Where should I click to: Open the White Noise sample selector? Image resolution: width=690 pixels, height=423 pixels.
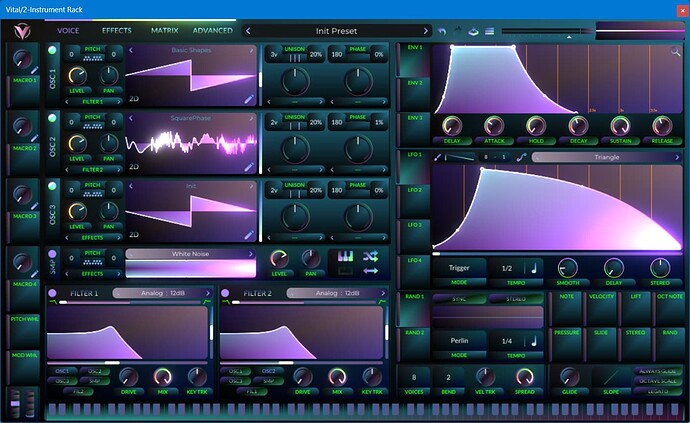191,254
